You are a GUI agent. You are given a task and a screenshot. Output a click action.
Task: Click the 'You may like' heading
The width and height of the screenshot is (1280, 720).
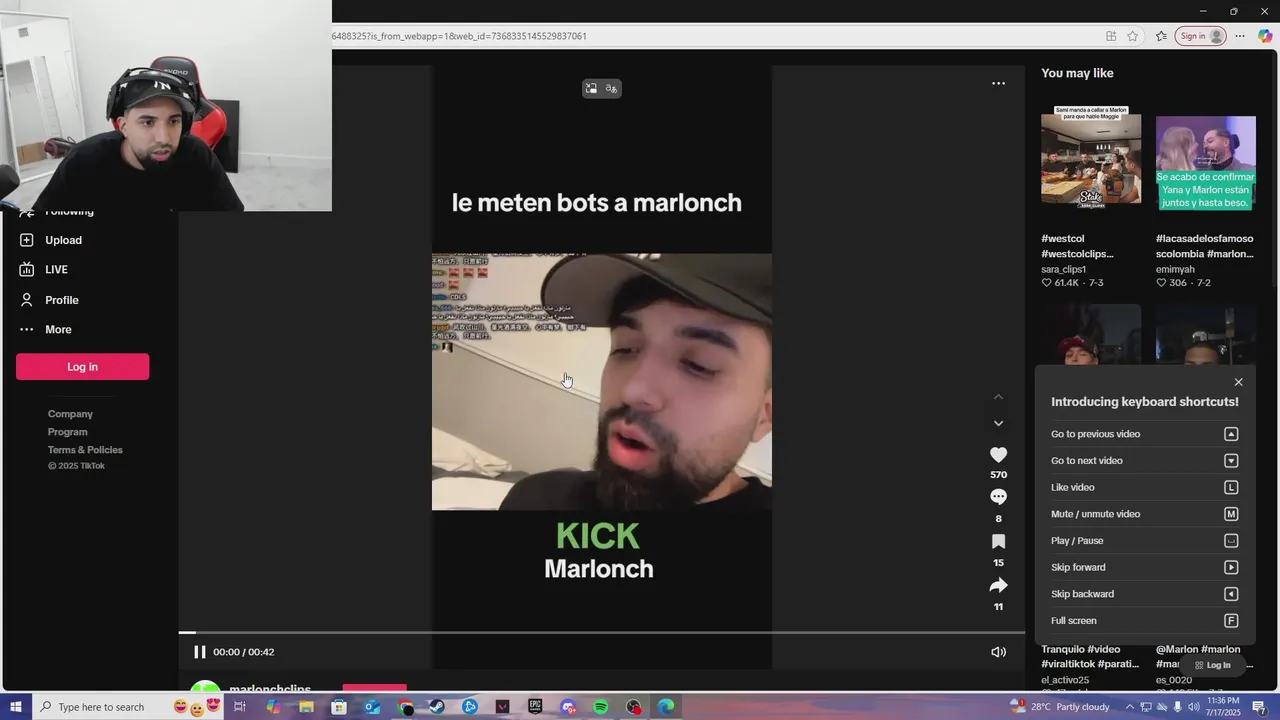(1077, 73)
